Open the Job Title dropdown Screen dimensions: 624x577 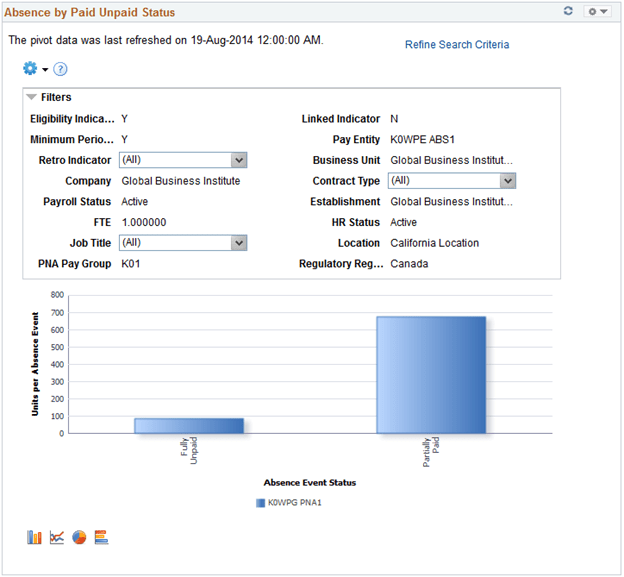point(183,243)
